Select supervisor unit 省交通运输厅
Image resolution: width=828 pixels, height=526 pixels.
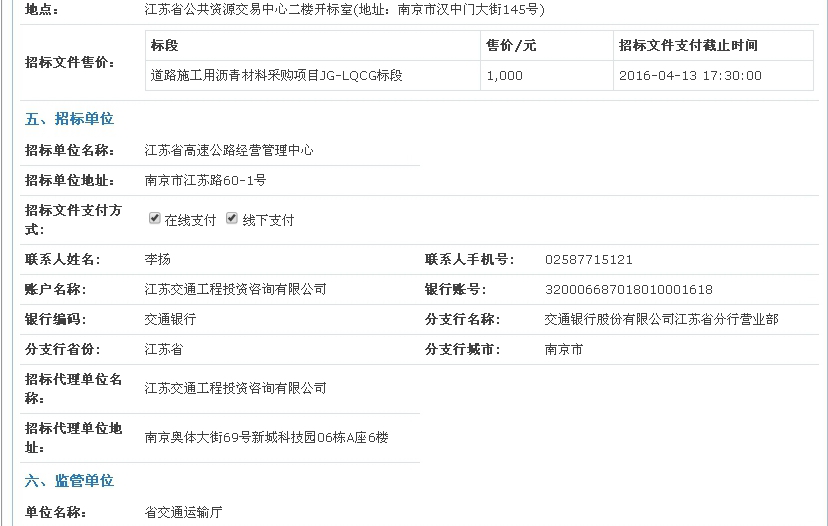(183, 512)
